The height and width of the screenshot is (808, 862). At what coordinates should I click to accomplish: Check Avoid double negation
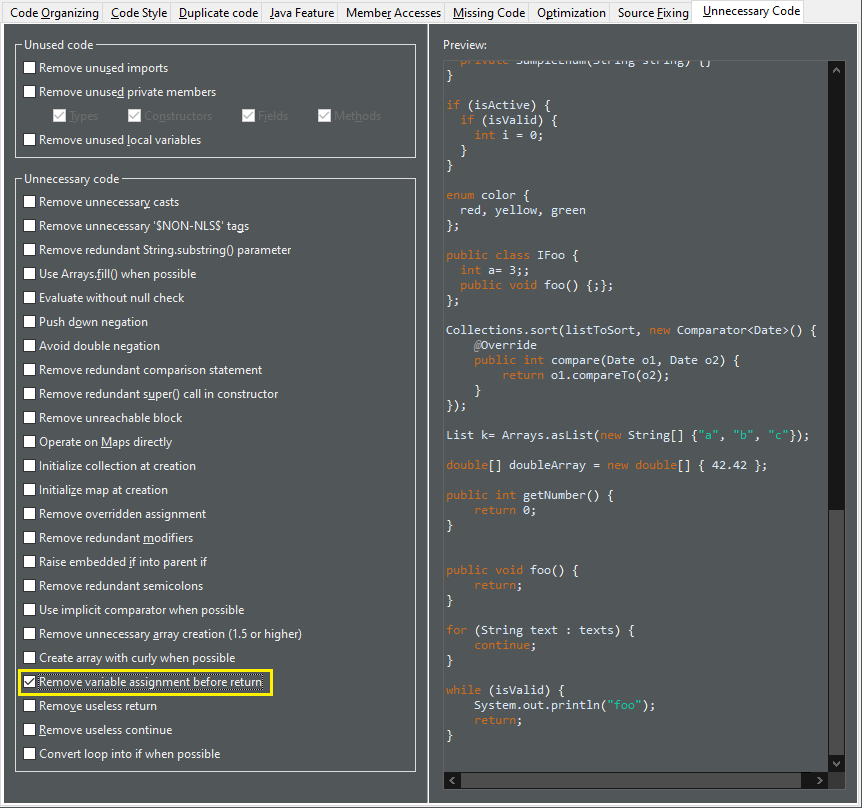point(30,346)
